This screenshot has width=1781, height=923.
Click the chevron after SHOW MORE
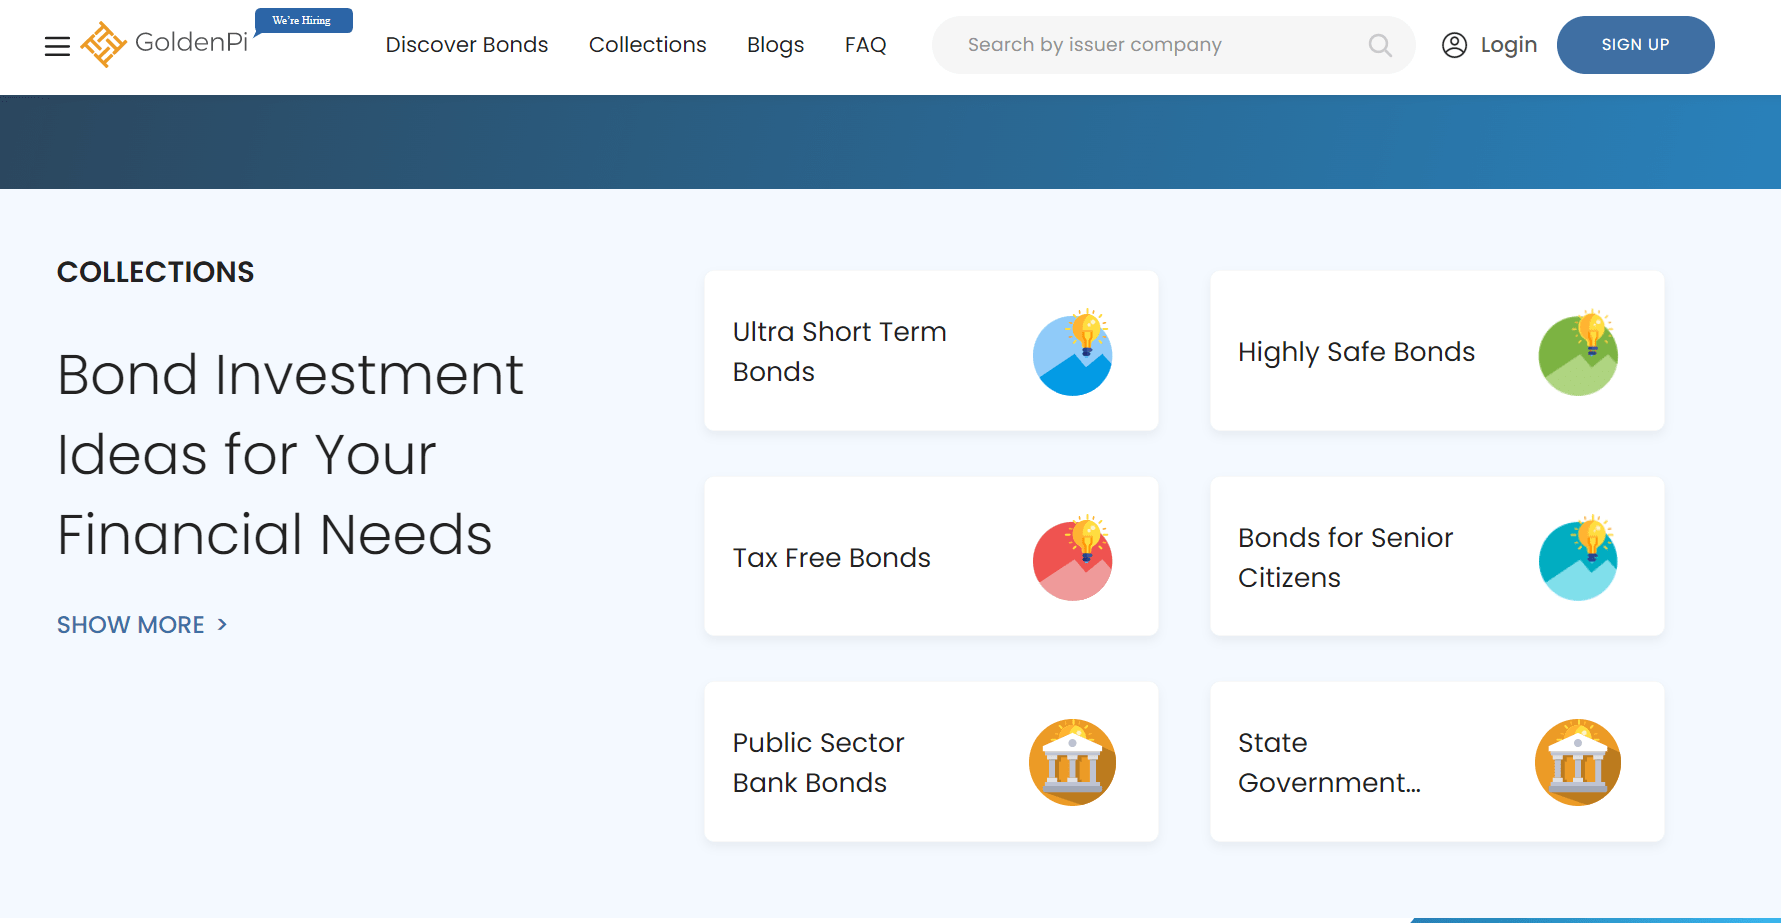[222, 624]
